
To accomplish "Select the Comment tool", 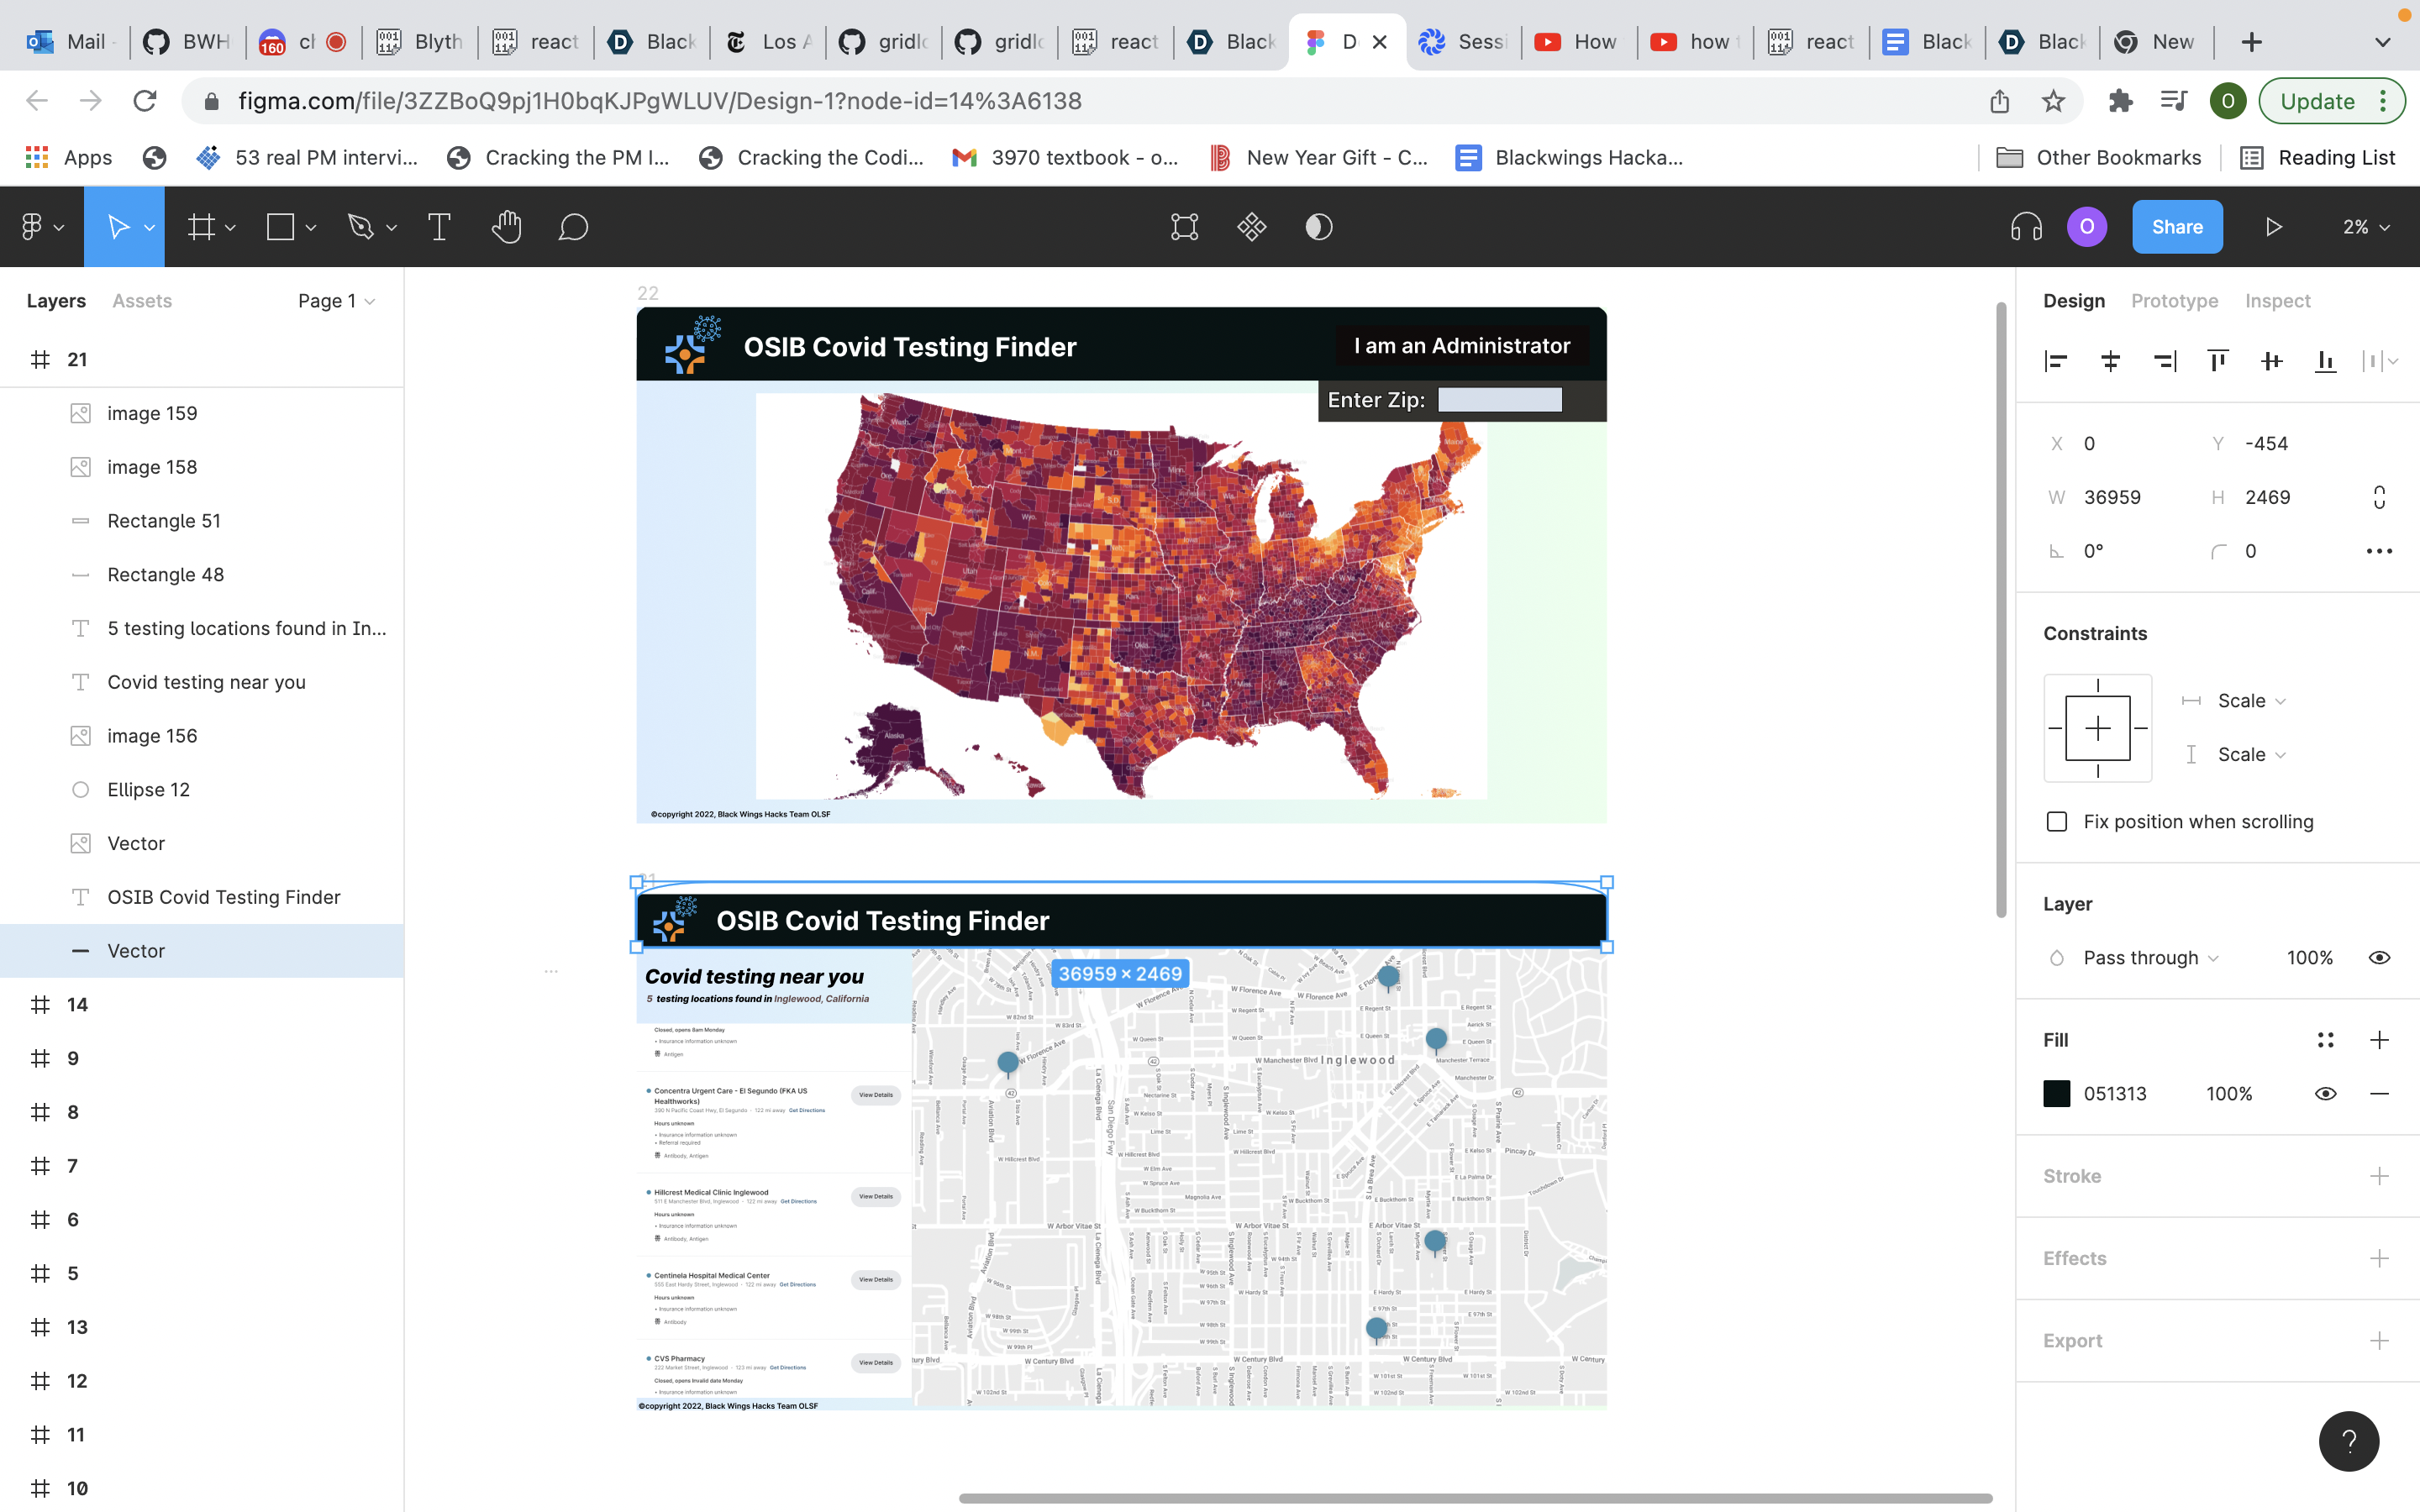I will 573,227.
